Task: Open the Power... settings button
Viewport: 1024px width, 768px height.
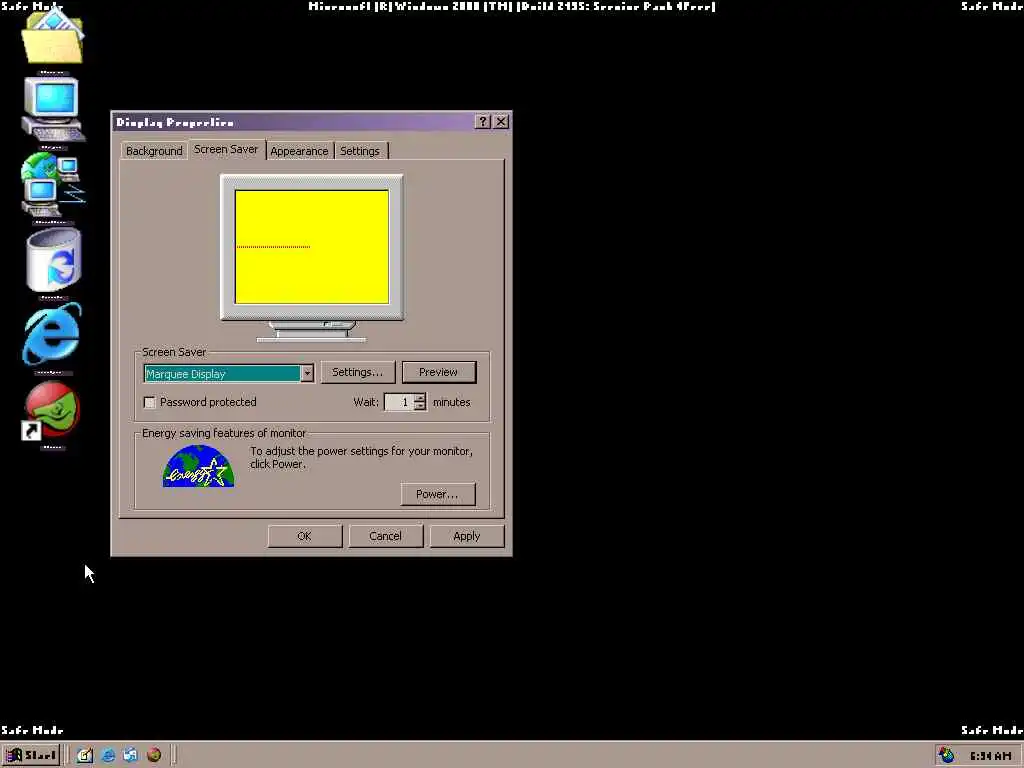Action: tap(438, 494)
